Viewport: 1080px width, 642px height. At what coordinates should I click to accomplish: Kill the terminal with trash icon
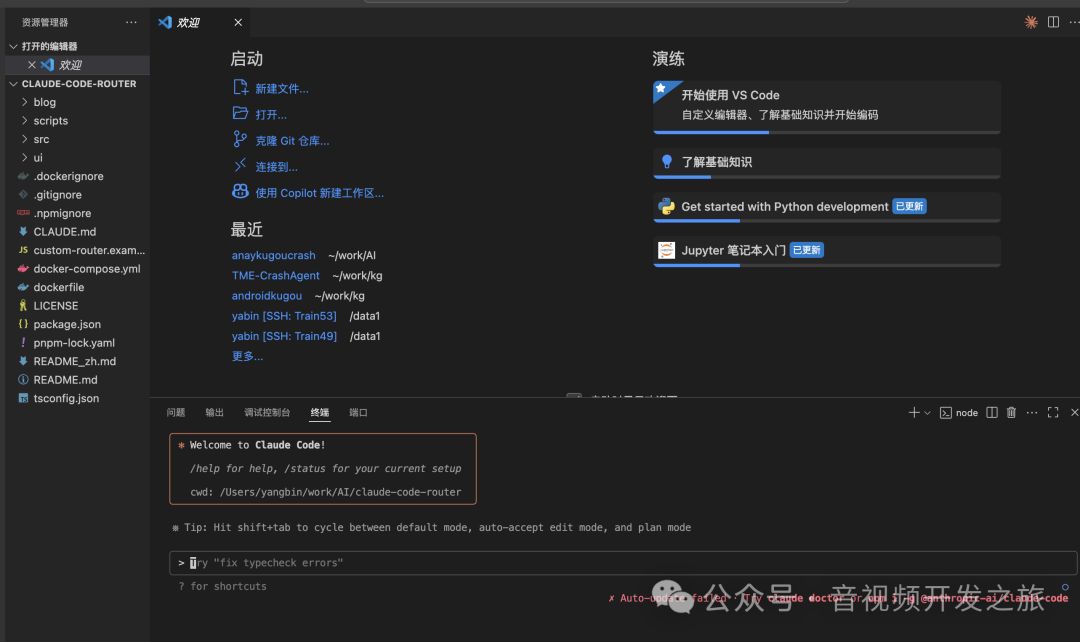pos(1010,412)
